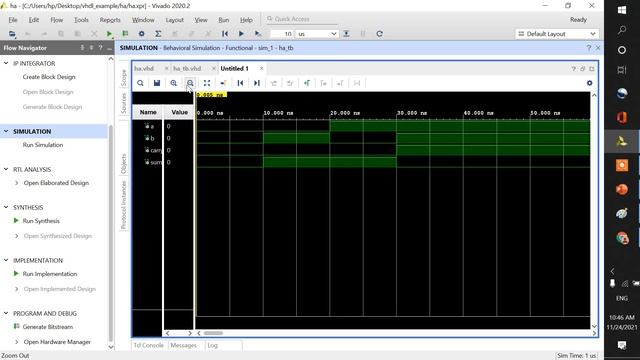
Task: Zoom in on the waveform
Action: coord(173,83)
